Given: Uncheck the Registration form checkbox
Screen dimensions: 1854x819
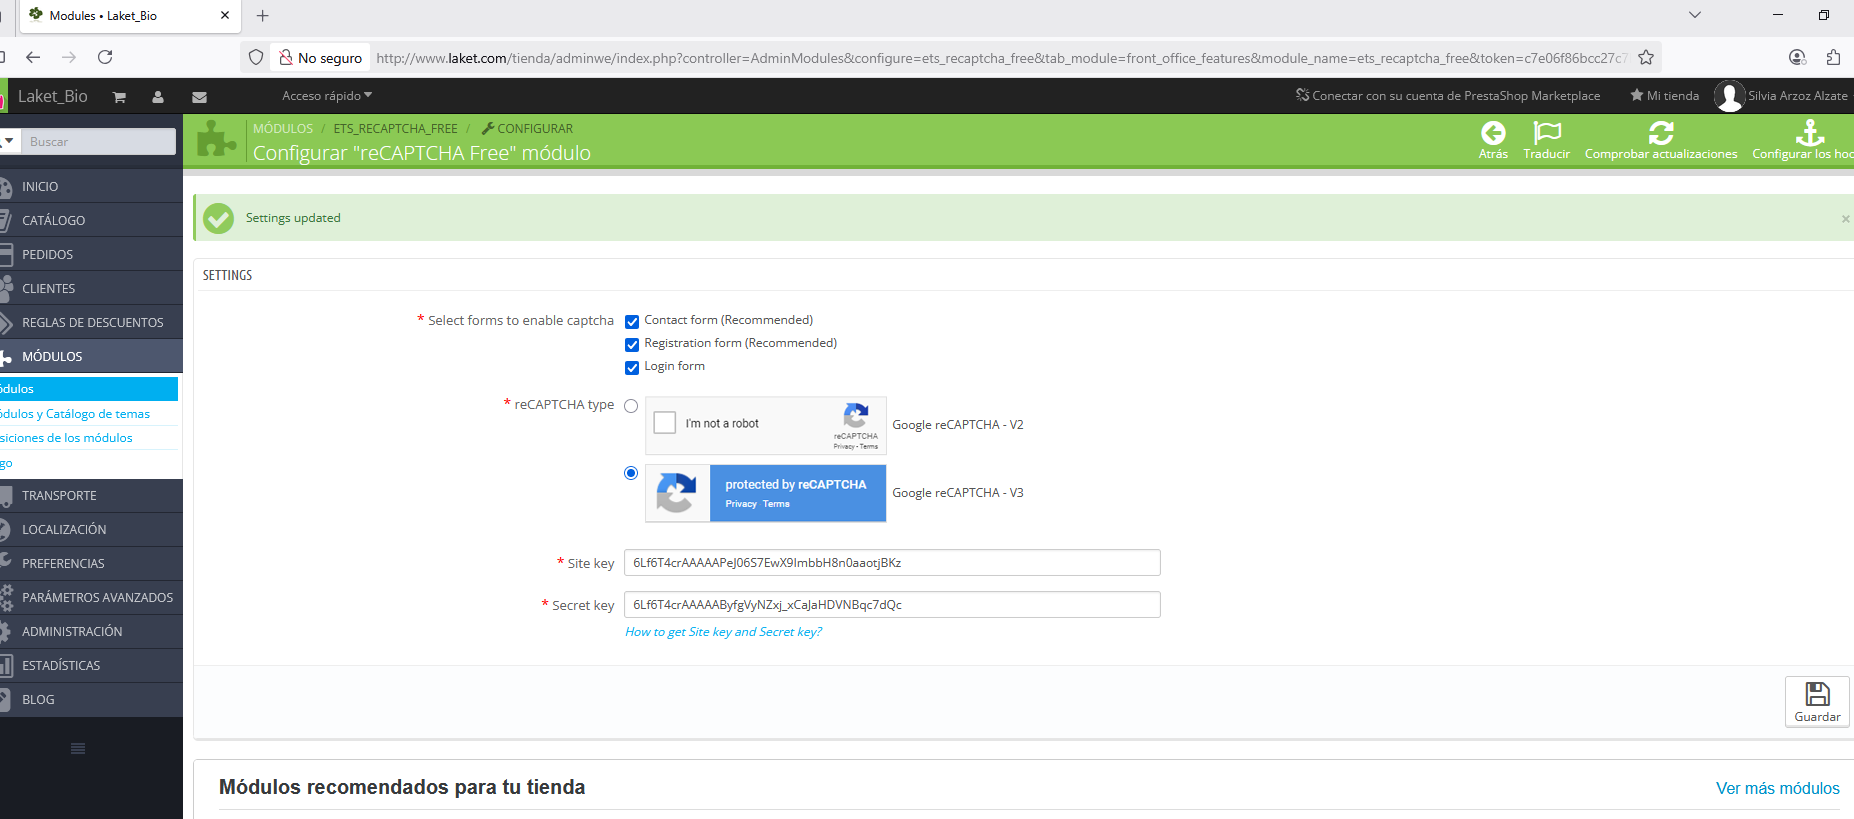Looking at the screenshot, I should coord(632,345).
